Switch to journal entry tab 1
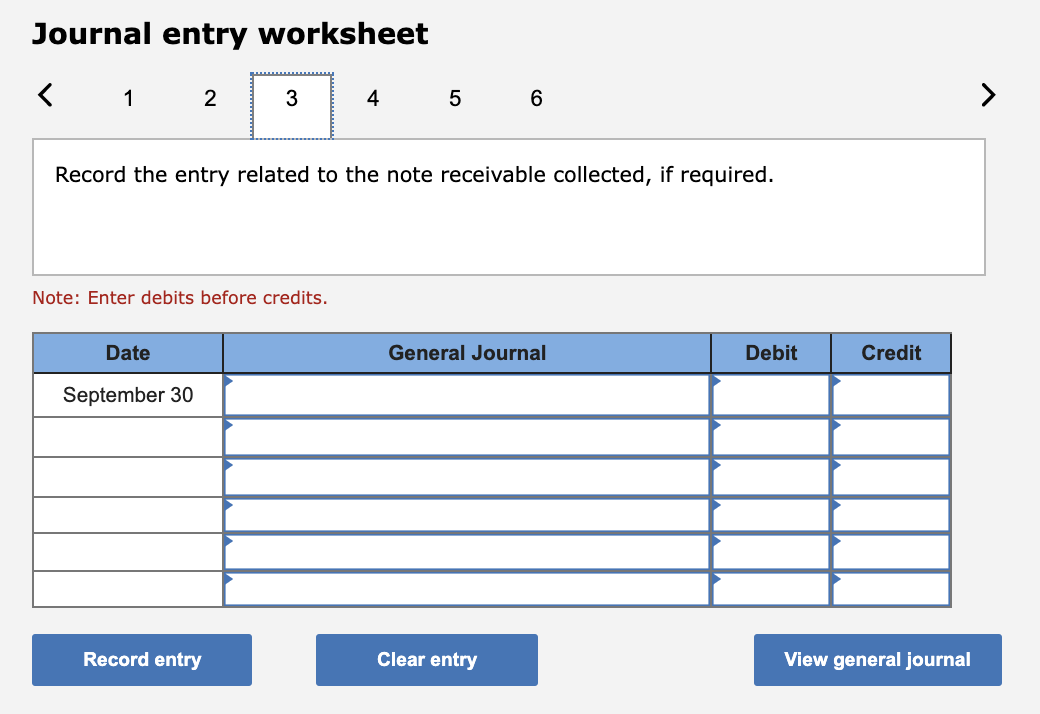The width and height of the screenshot is (1040, 714). 129,98
